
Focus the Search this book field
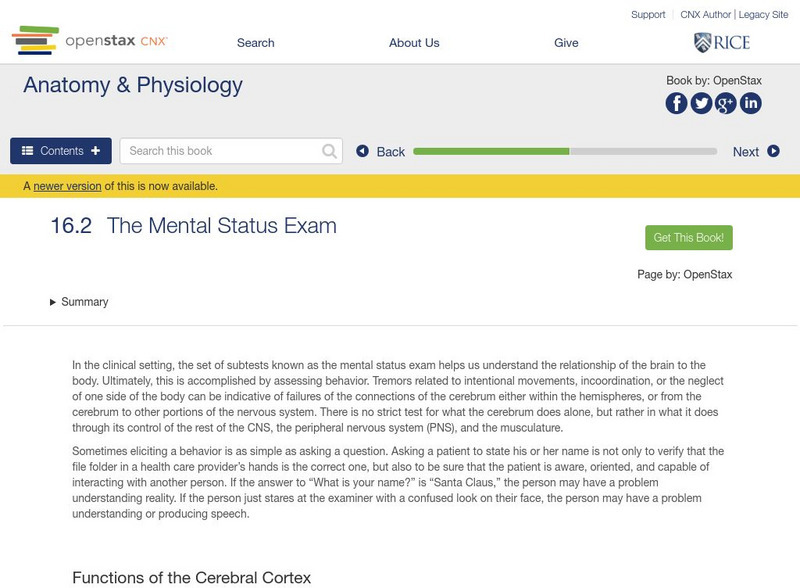coord(223,151)
